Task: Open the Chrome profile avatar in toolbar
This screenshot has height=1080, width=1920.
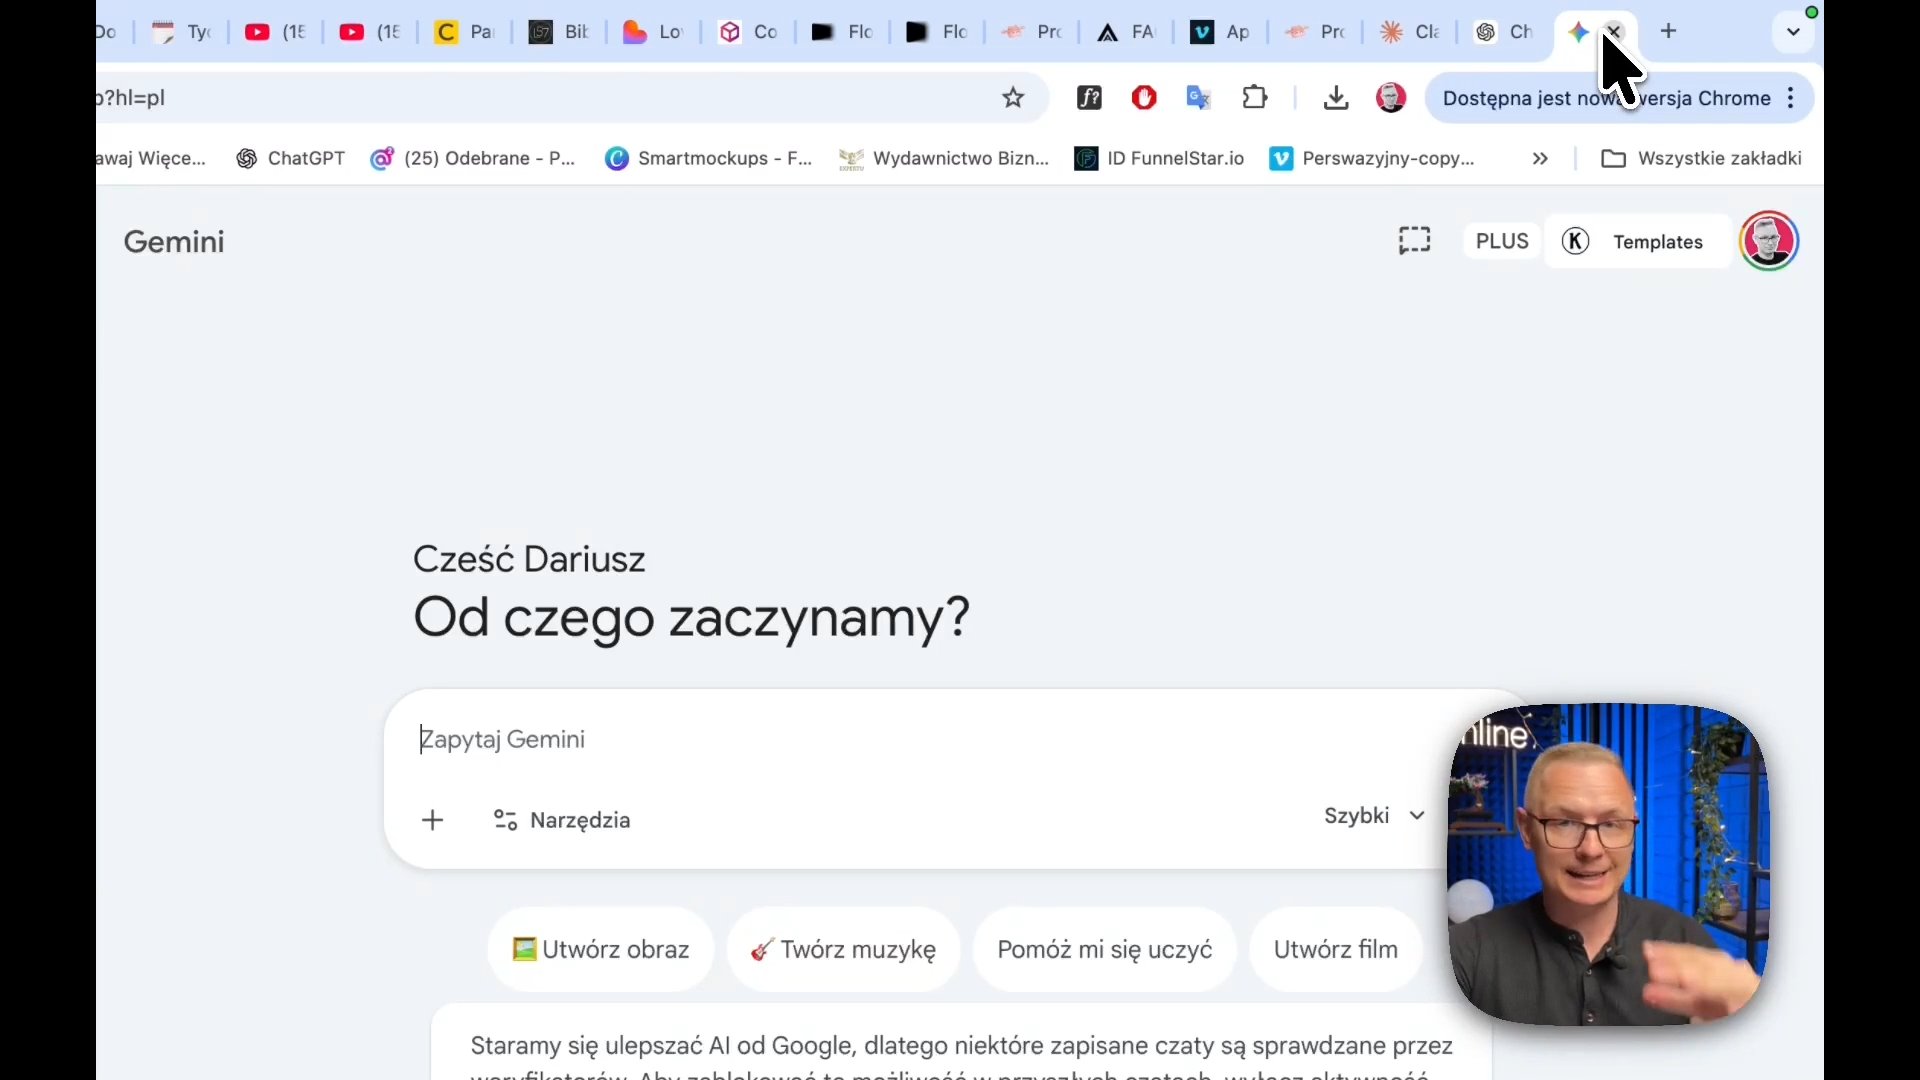Action: pos(1391,98)
